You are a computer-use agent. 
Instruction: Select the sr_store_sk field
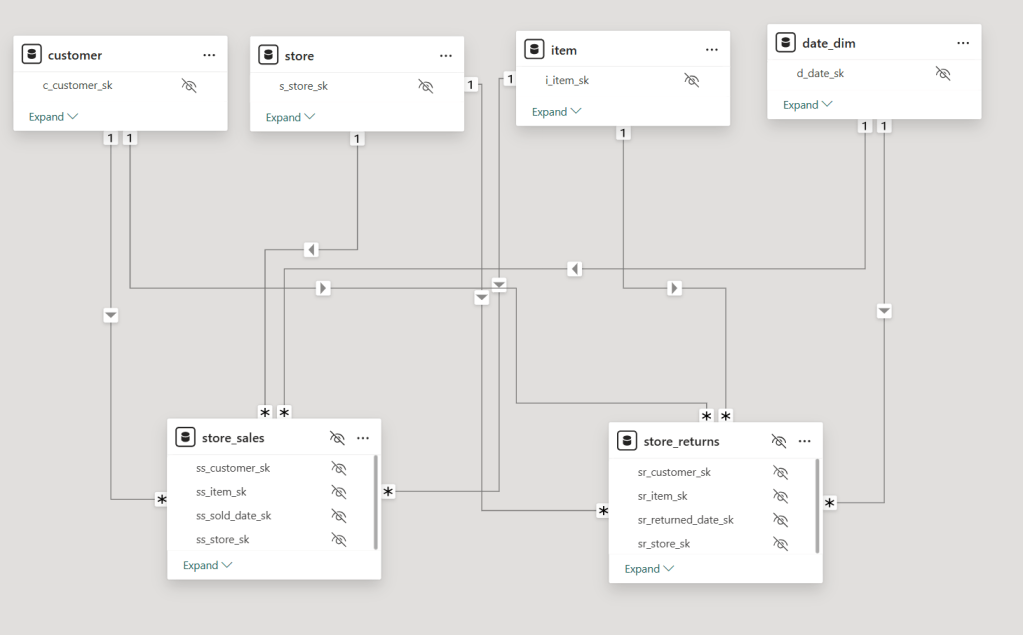(x=664, y=544)
